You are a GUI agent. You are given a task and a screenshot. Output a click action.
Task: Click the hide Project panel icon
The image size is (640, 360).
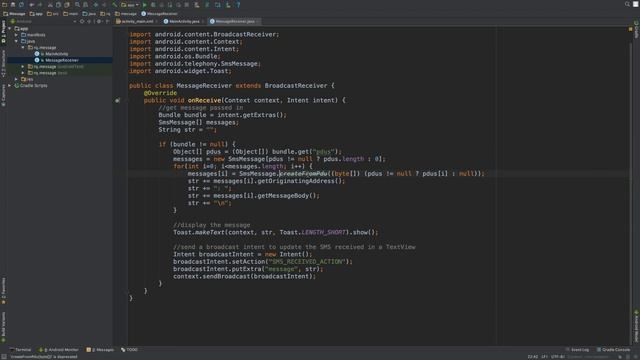click(107, 21)
